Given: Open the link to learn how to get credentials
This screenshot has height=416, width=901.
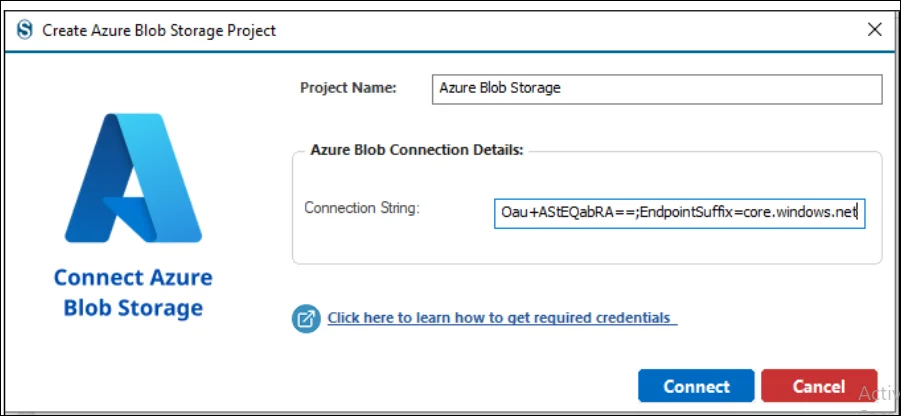Looking at the screenshot, I should 502,318.
